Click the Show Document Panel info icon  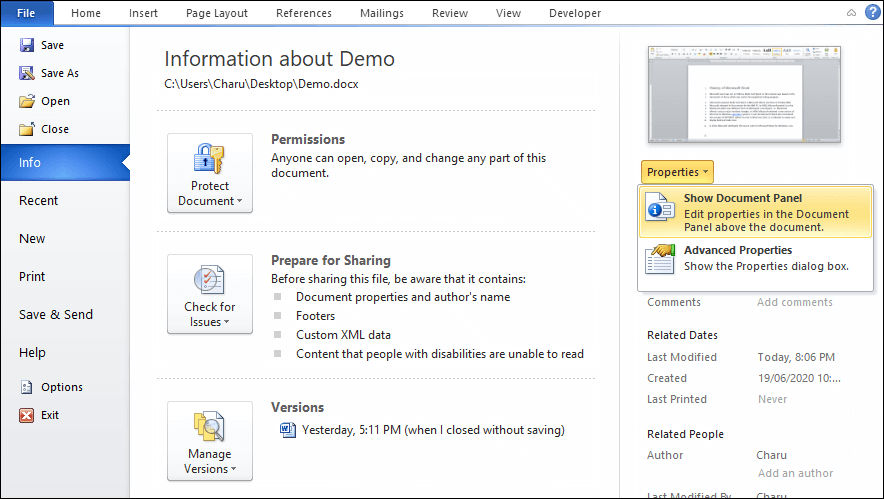660,207
